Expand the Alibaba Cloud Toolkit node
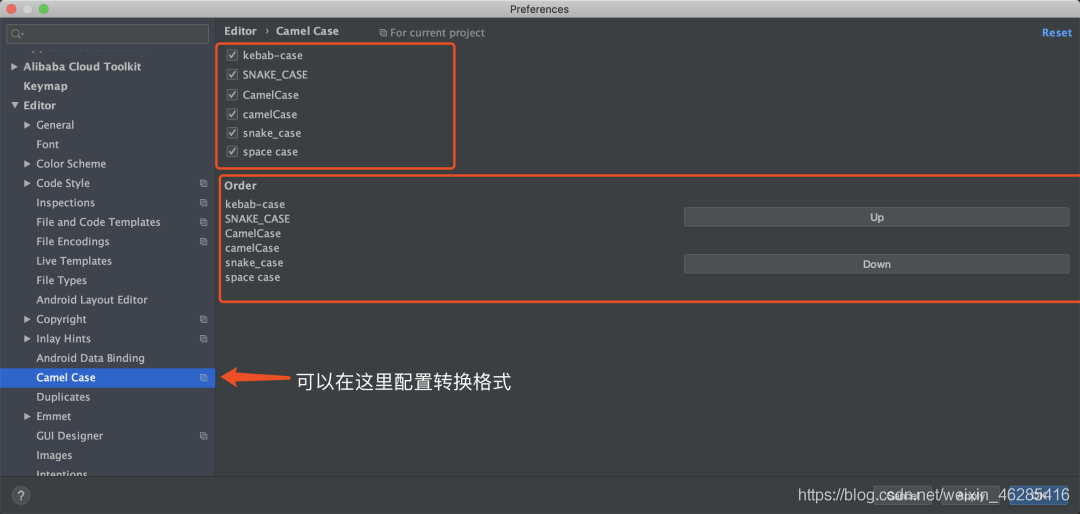Viewport: 1080px width, 514px height. point(14,67)
